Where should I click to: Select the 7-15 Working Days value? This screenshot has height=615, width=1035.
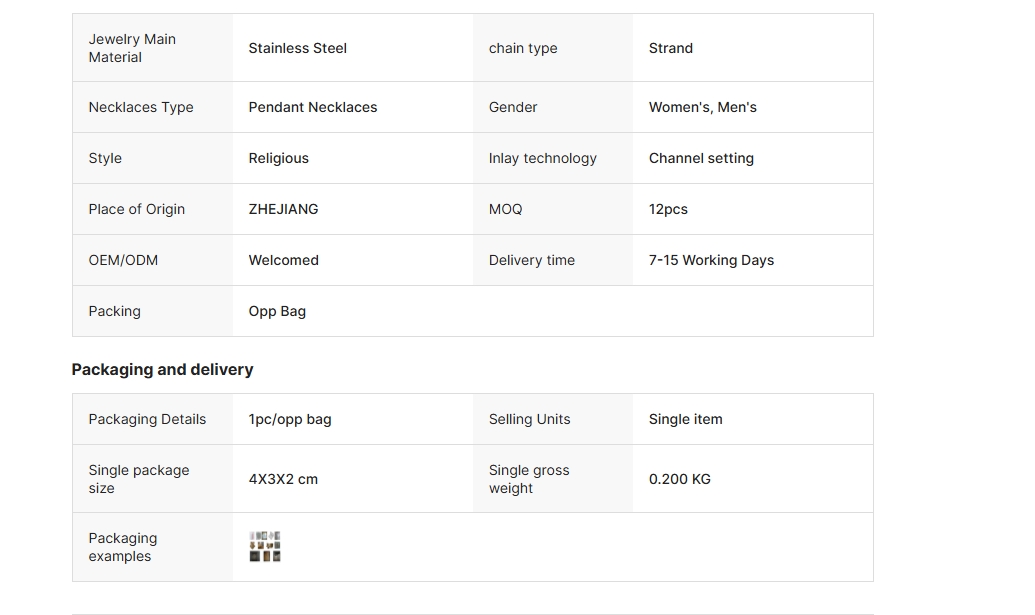tap(711, 260)
